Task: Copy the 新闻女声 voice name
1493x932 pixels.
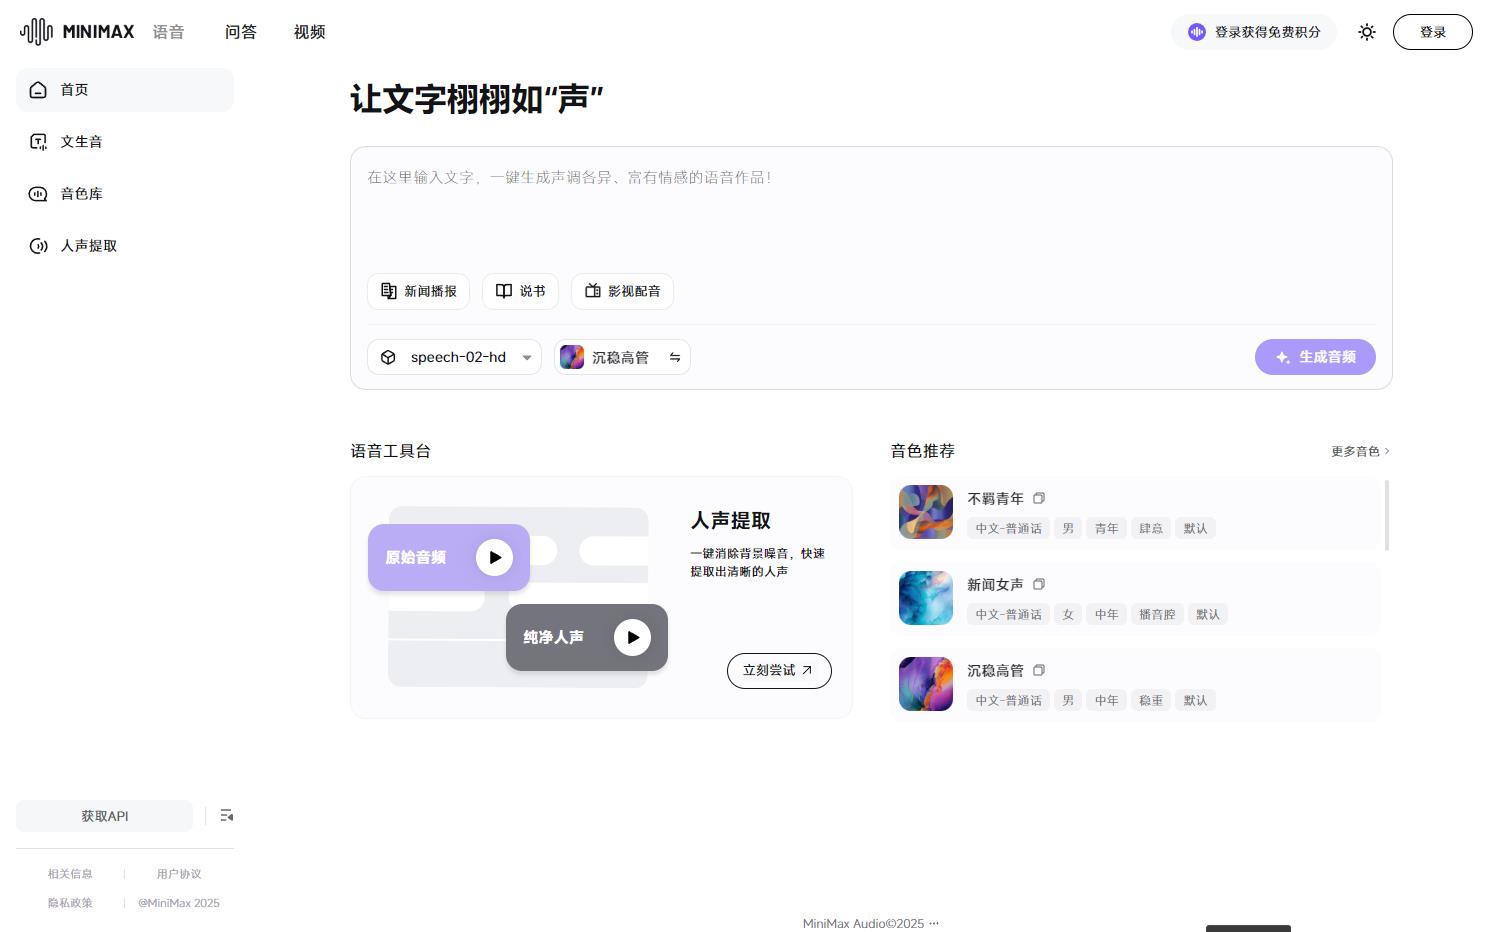Action: coord(1039,584)
